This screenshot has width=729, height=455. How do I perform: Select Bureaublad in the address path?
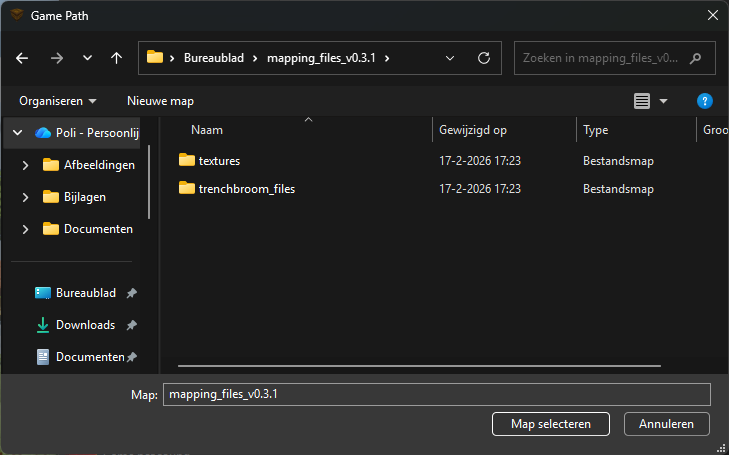pos(214,58)
